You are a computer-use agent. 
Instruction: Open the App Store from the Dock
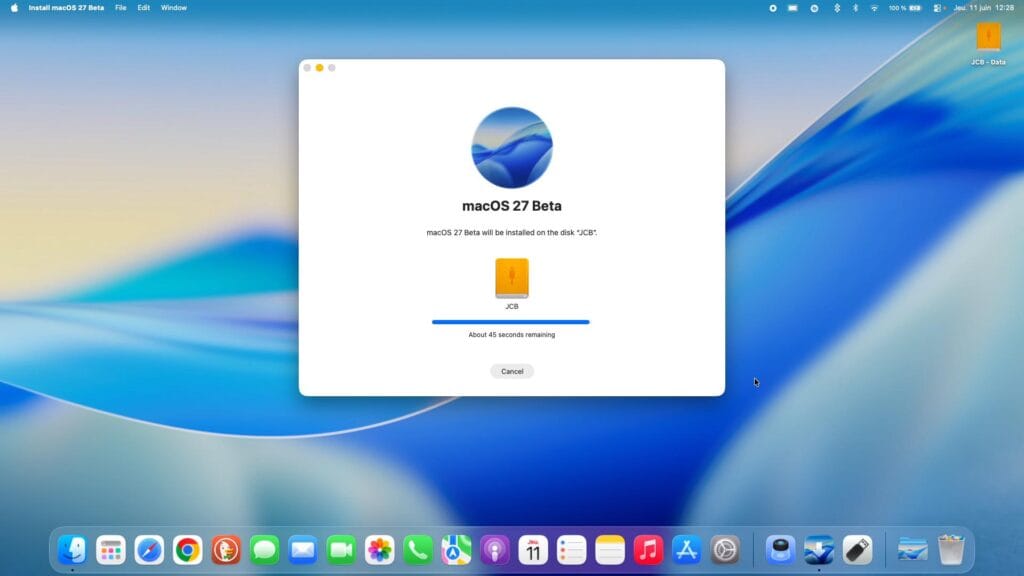point(686,550)
